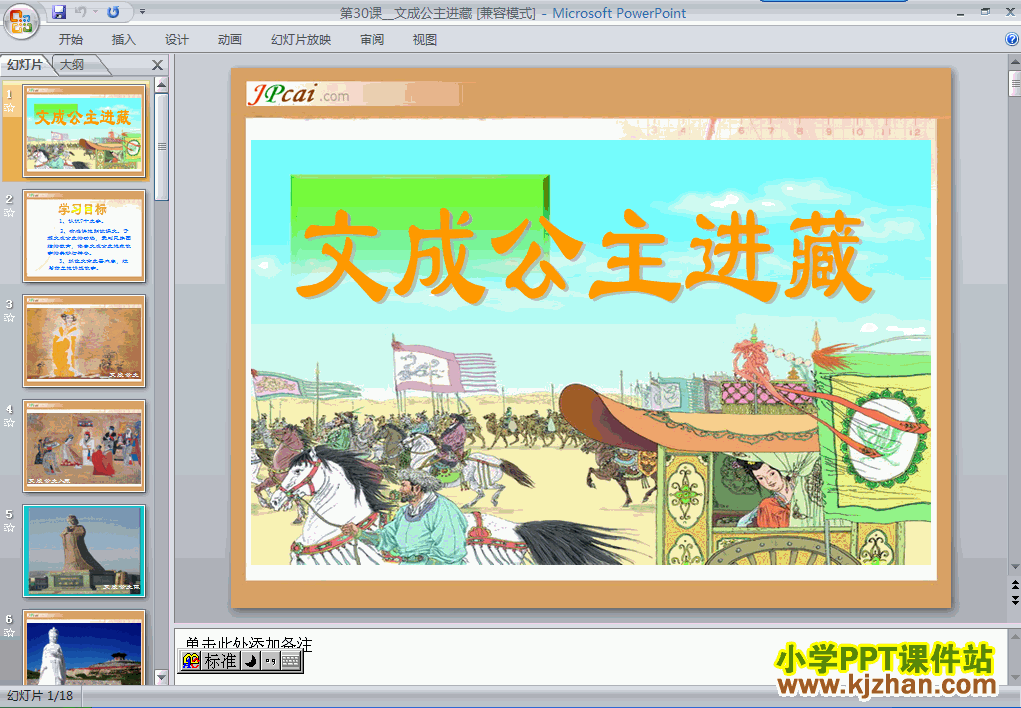The width and height of the screenshot is (1021, 708).
Task: Open the round Office button menu
Action: pos(21,21)
